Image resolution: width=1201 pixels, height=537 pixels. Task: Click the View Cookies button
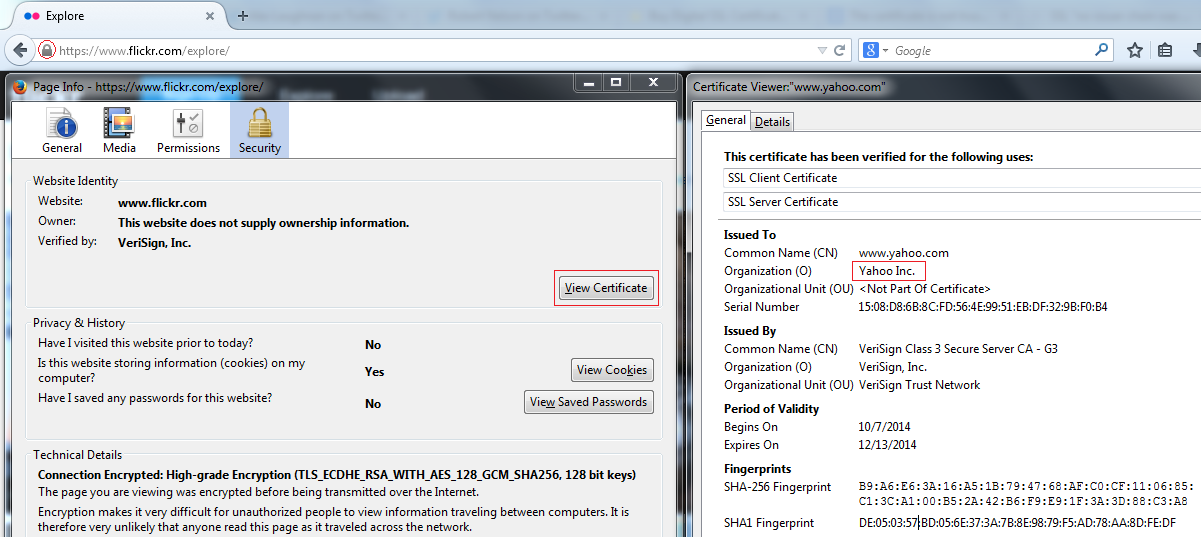[x=612, y=370]
